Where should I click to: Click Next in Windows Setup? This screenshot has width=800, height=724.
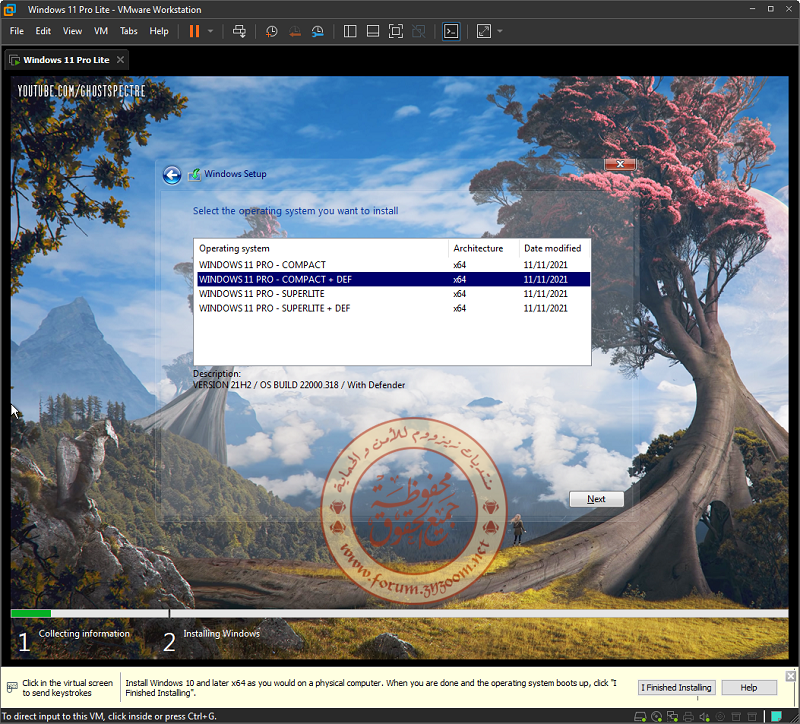tap(596, 499)
